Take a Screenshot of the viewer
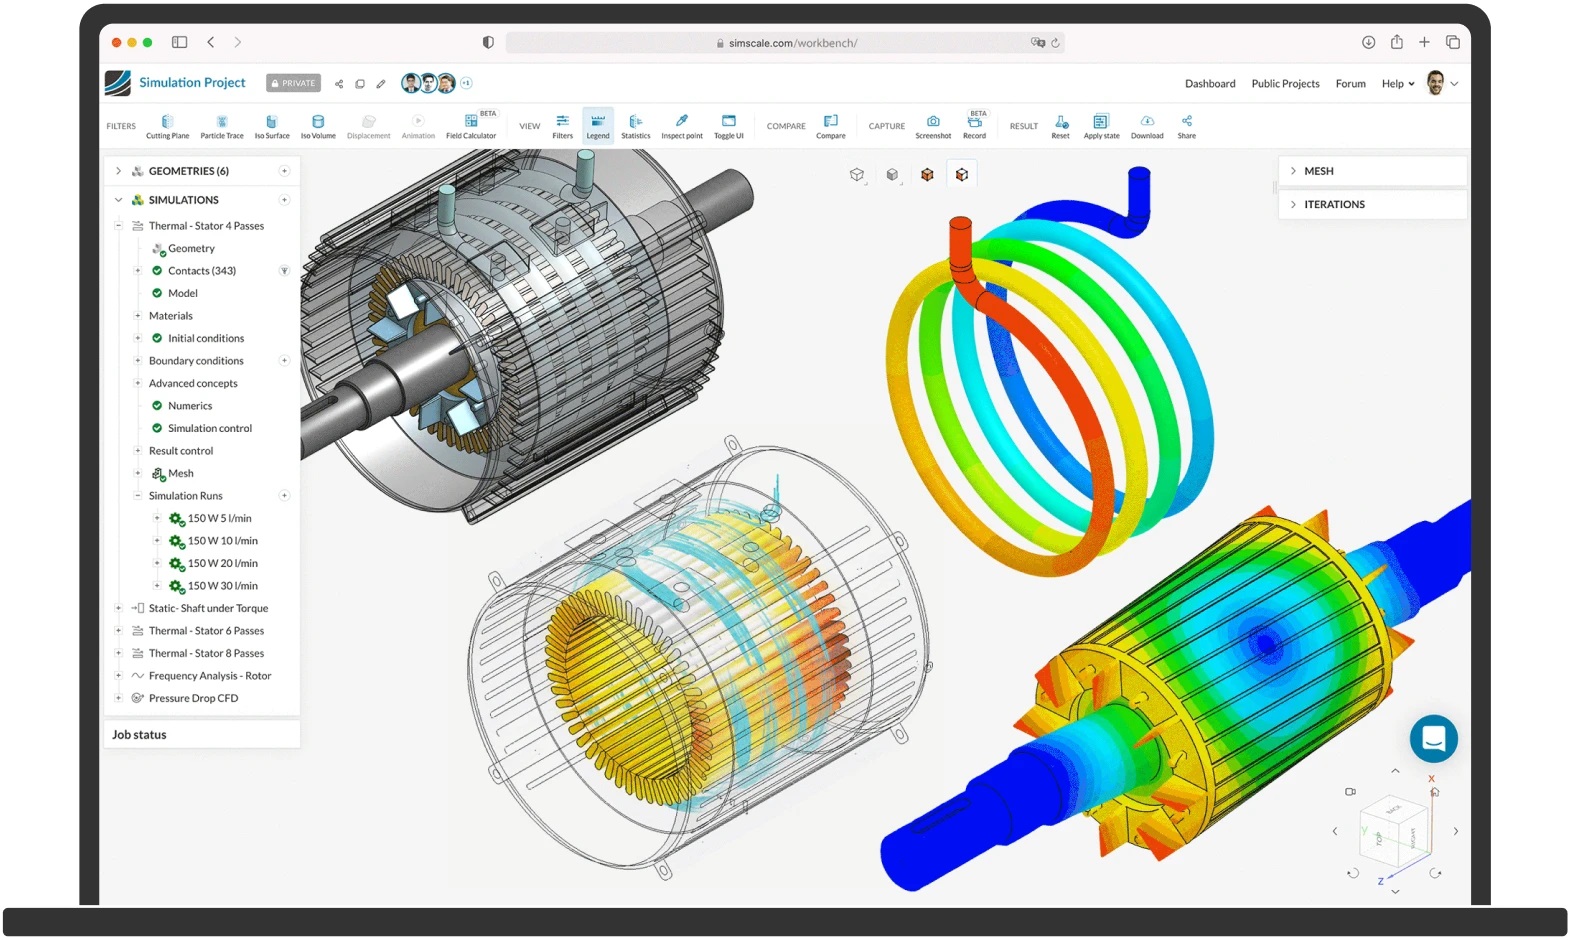 (x=932, y=126)
